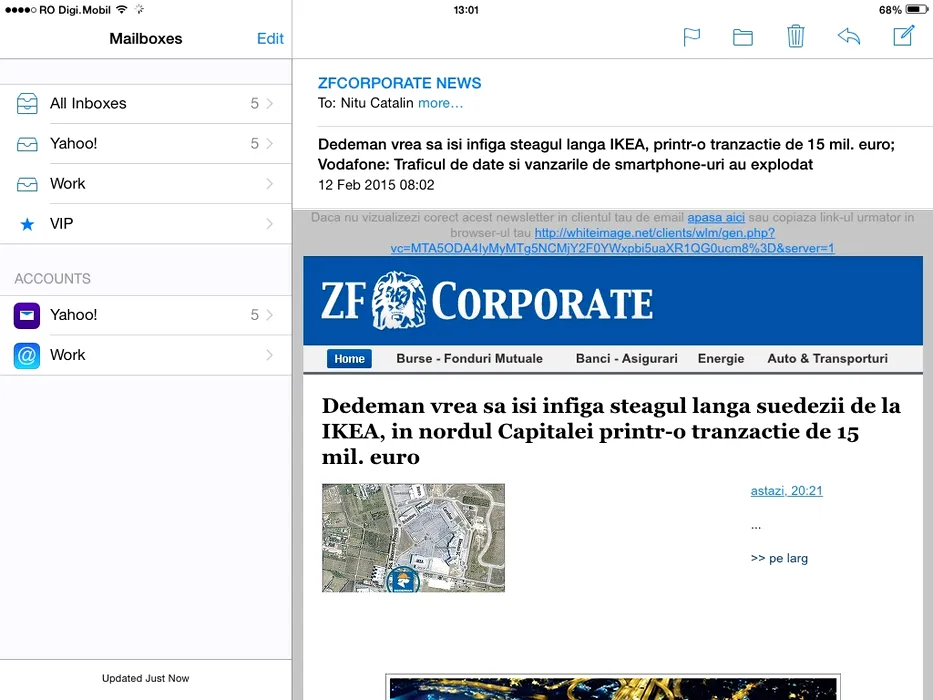
Task: Click the 'apasa aici' link
Action: [x=715, y=217]
